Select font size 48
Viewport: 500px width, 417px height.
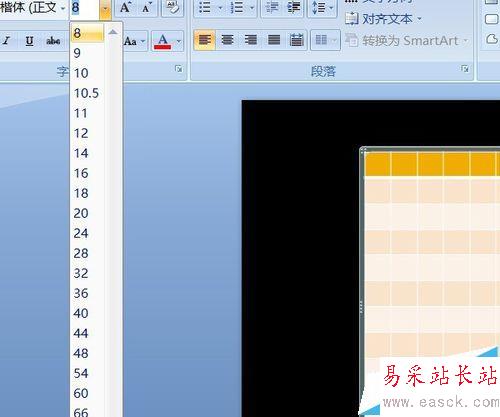pyautogui.click(x=87, y=353)
